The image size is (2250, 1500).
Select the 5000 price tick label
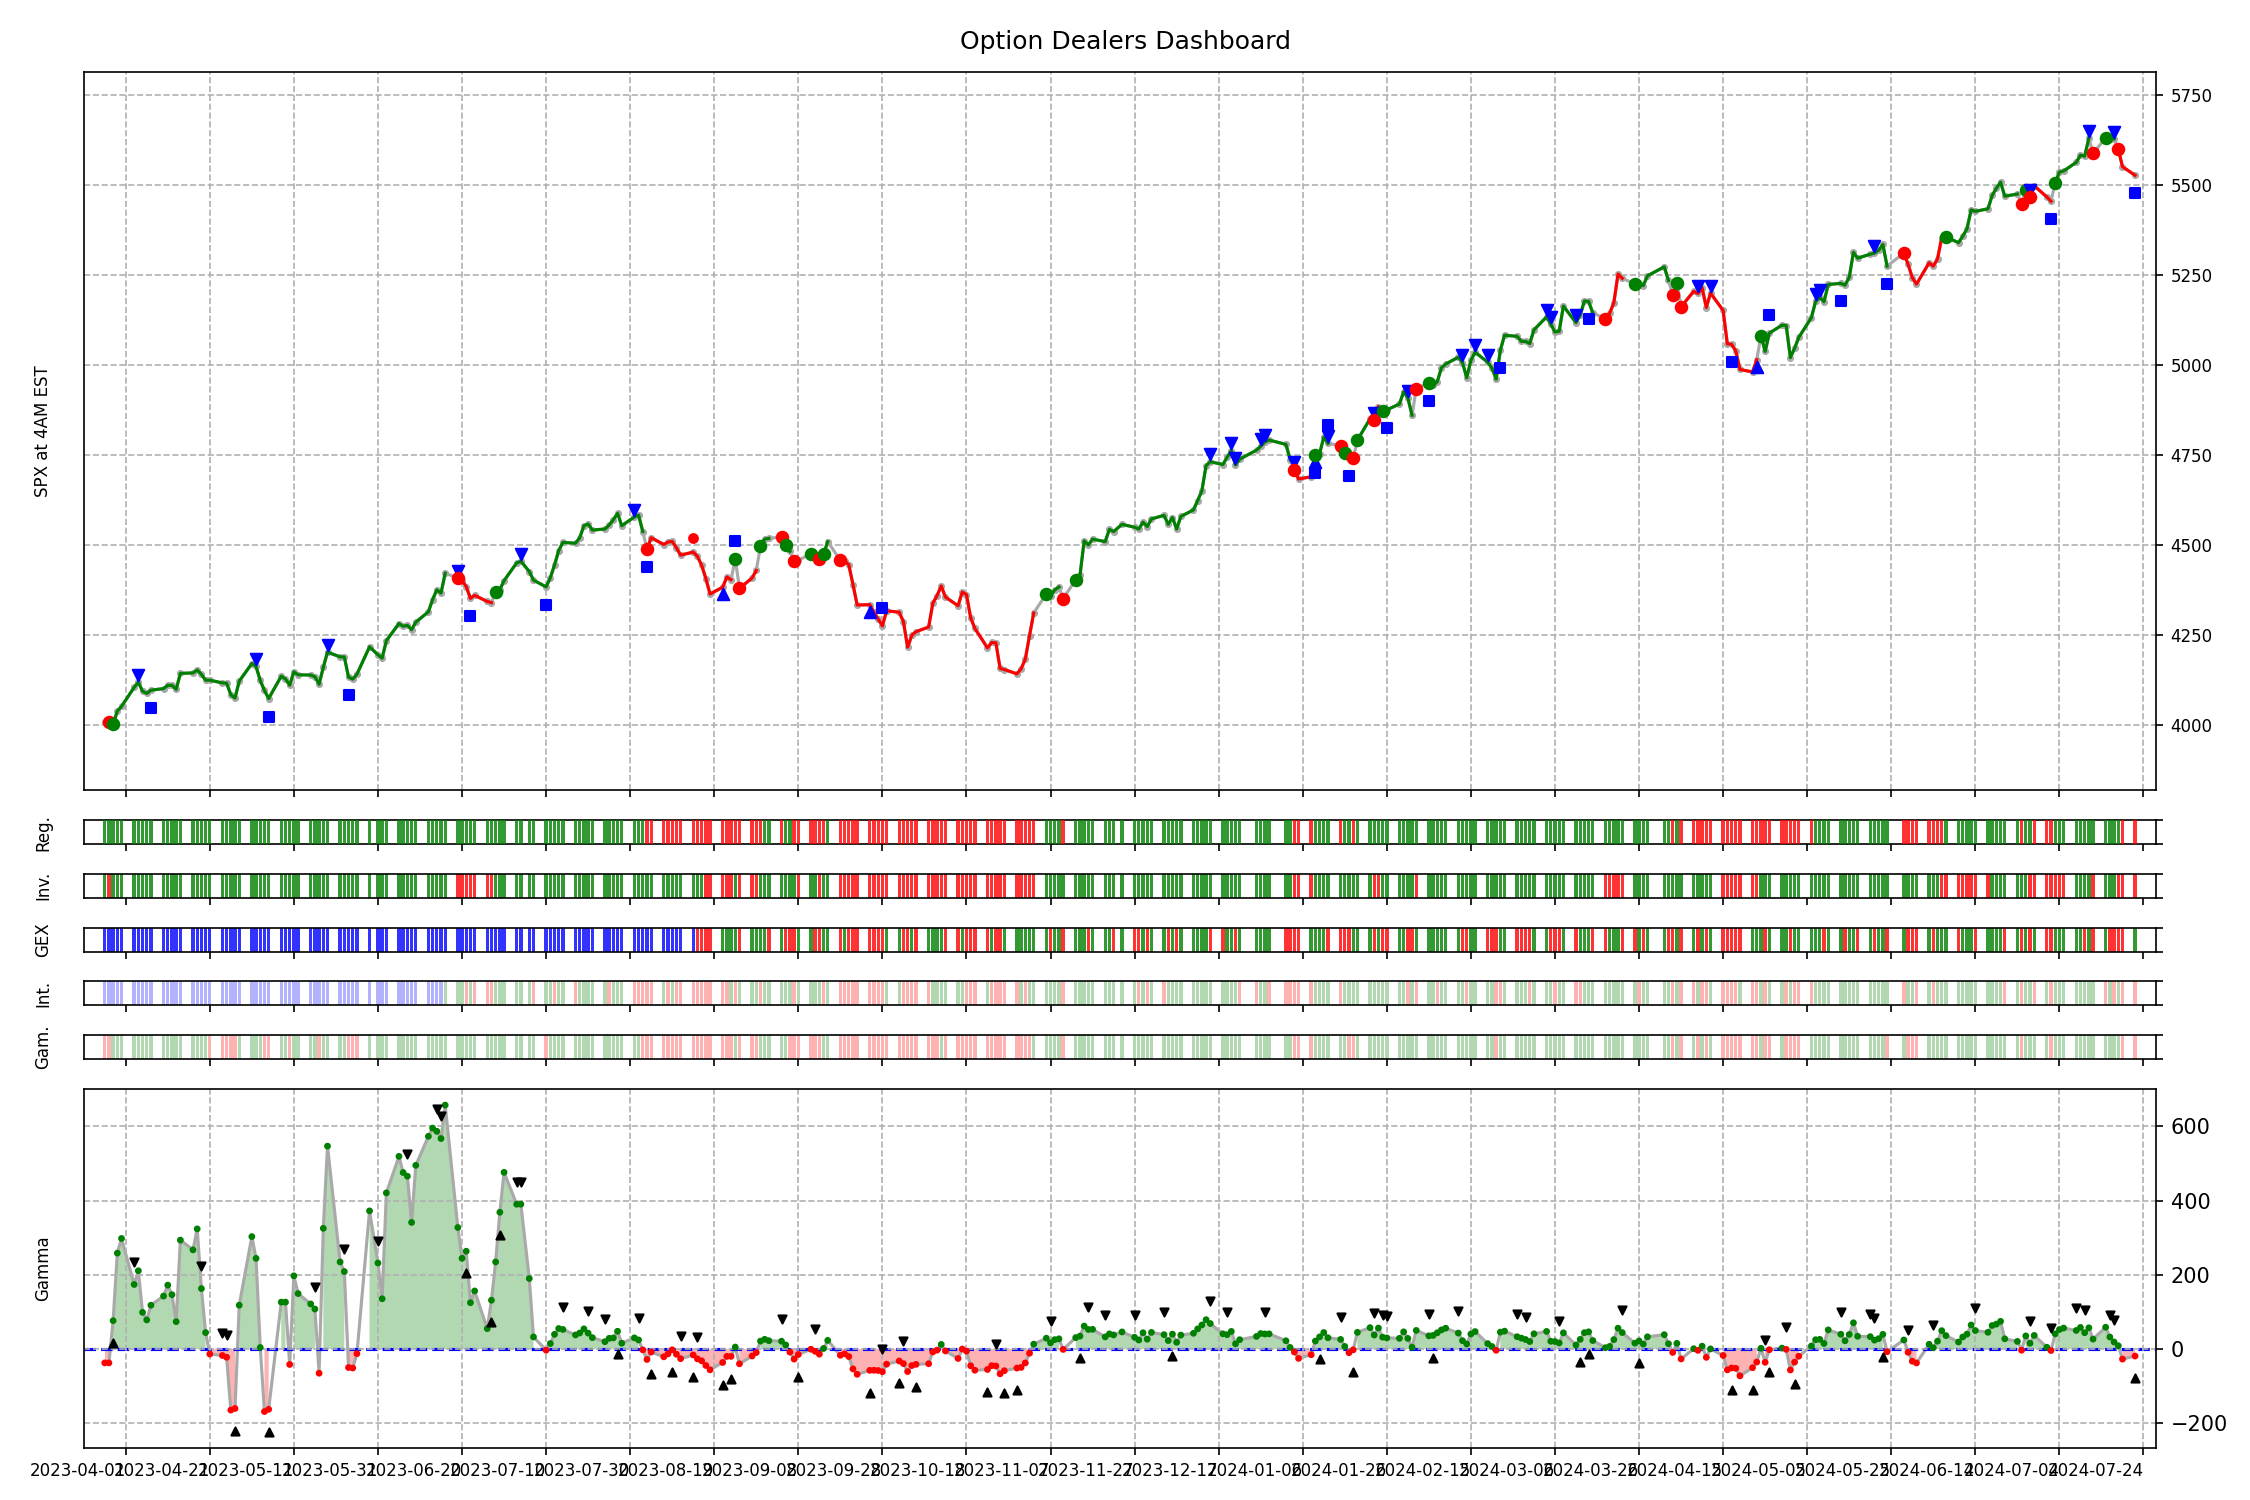(x=2190, y=365)
